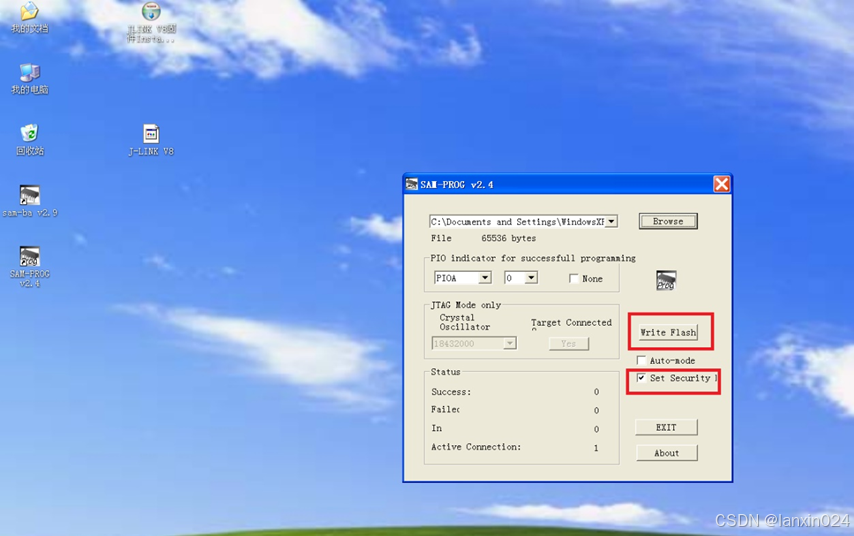Click the Browse button
This screenshot has height=536, width=854.
tap(668, 221)
